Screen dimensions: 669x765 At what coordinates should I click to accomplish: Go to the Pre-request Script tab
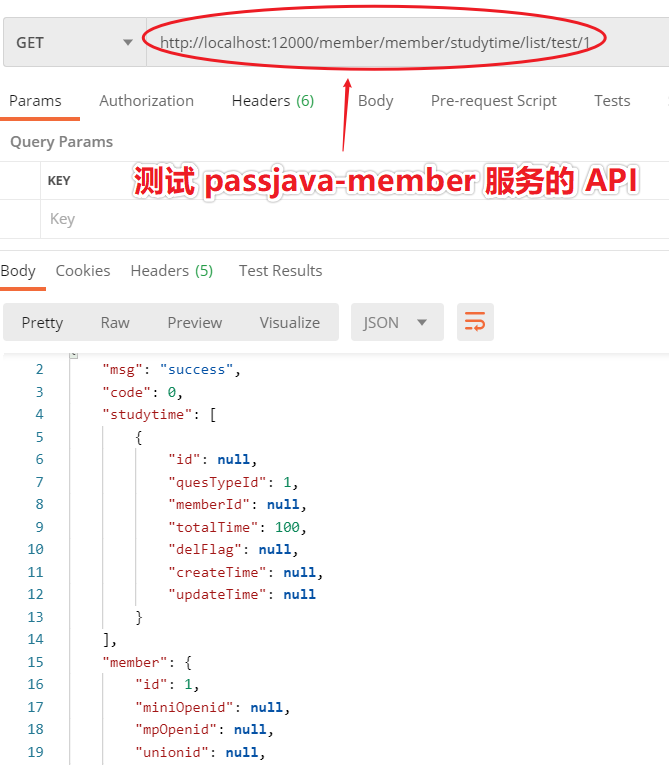[x=493, y=101]
